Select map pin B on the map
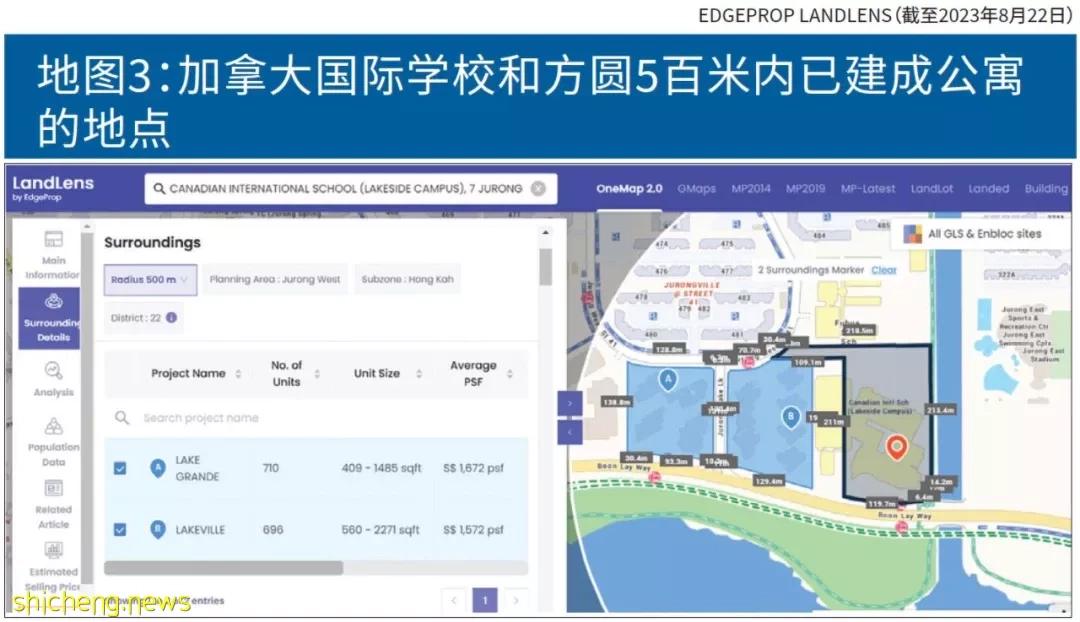Viewport: 1080px width, 622px height. point(791,417)
